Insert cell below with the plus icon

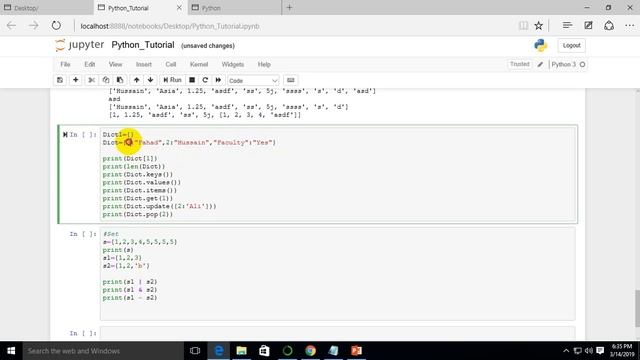[x=76, y=80]
